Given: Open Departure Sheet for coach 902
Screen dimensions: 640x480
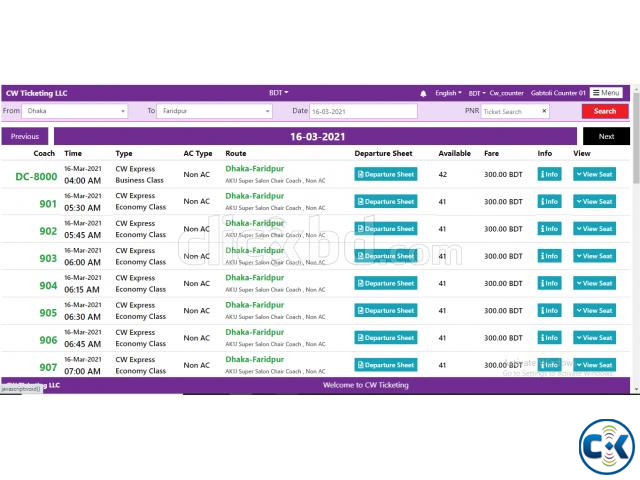Looking at the screenshot, I should click(x=386, y=229).
